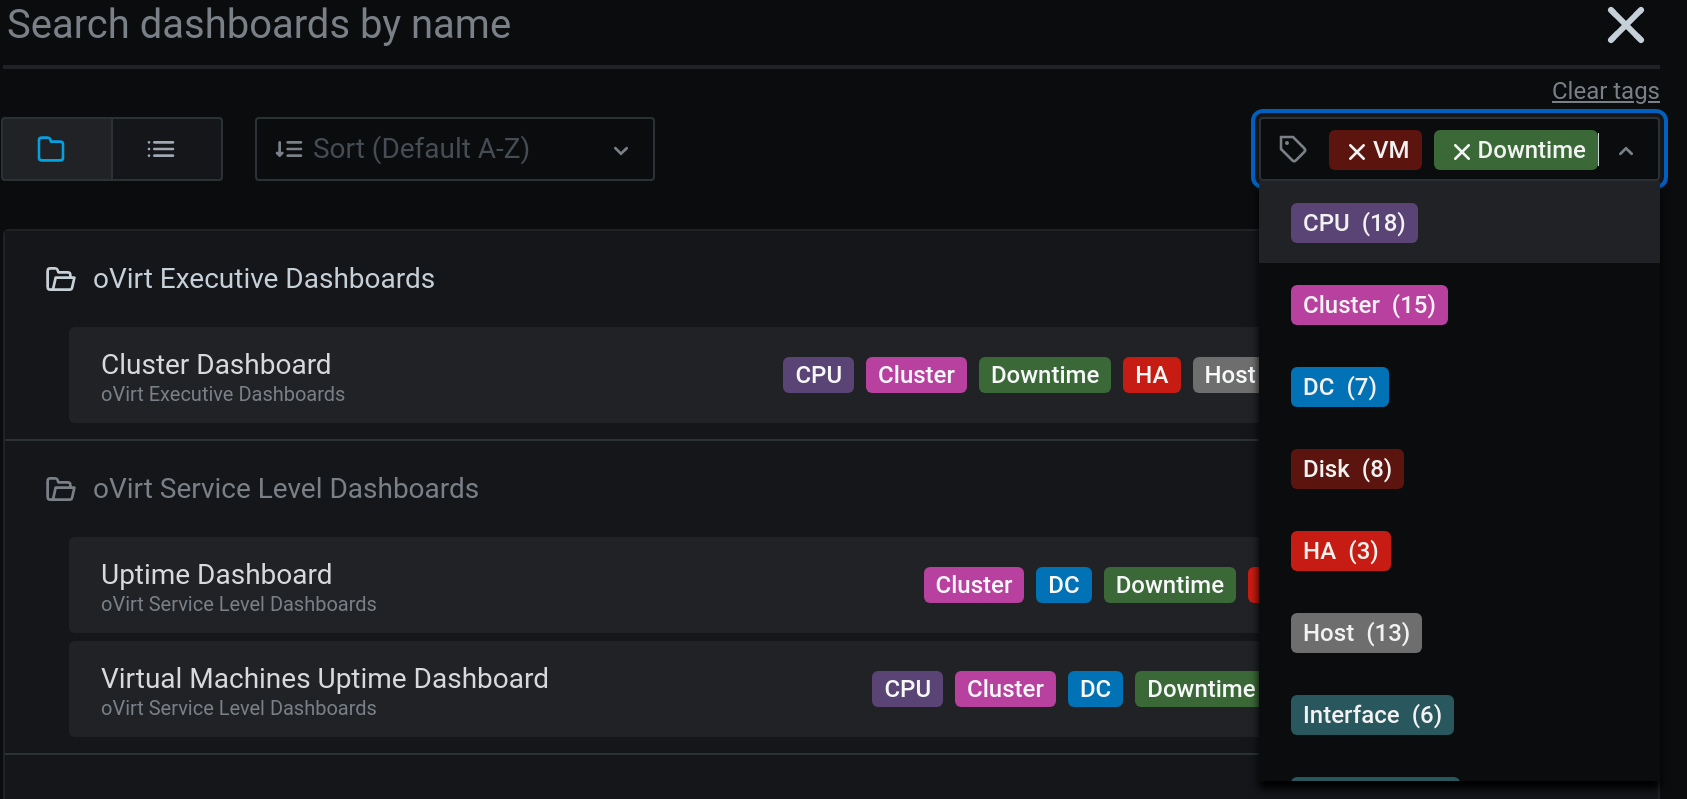
Task: Open the Cluster Dashboard
Action: pos(216,365)
